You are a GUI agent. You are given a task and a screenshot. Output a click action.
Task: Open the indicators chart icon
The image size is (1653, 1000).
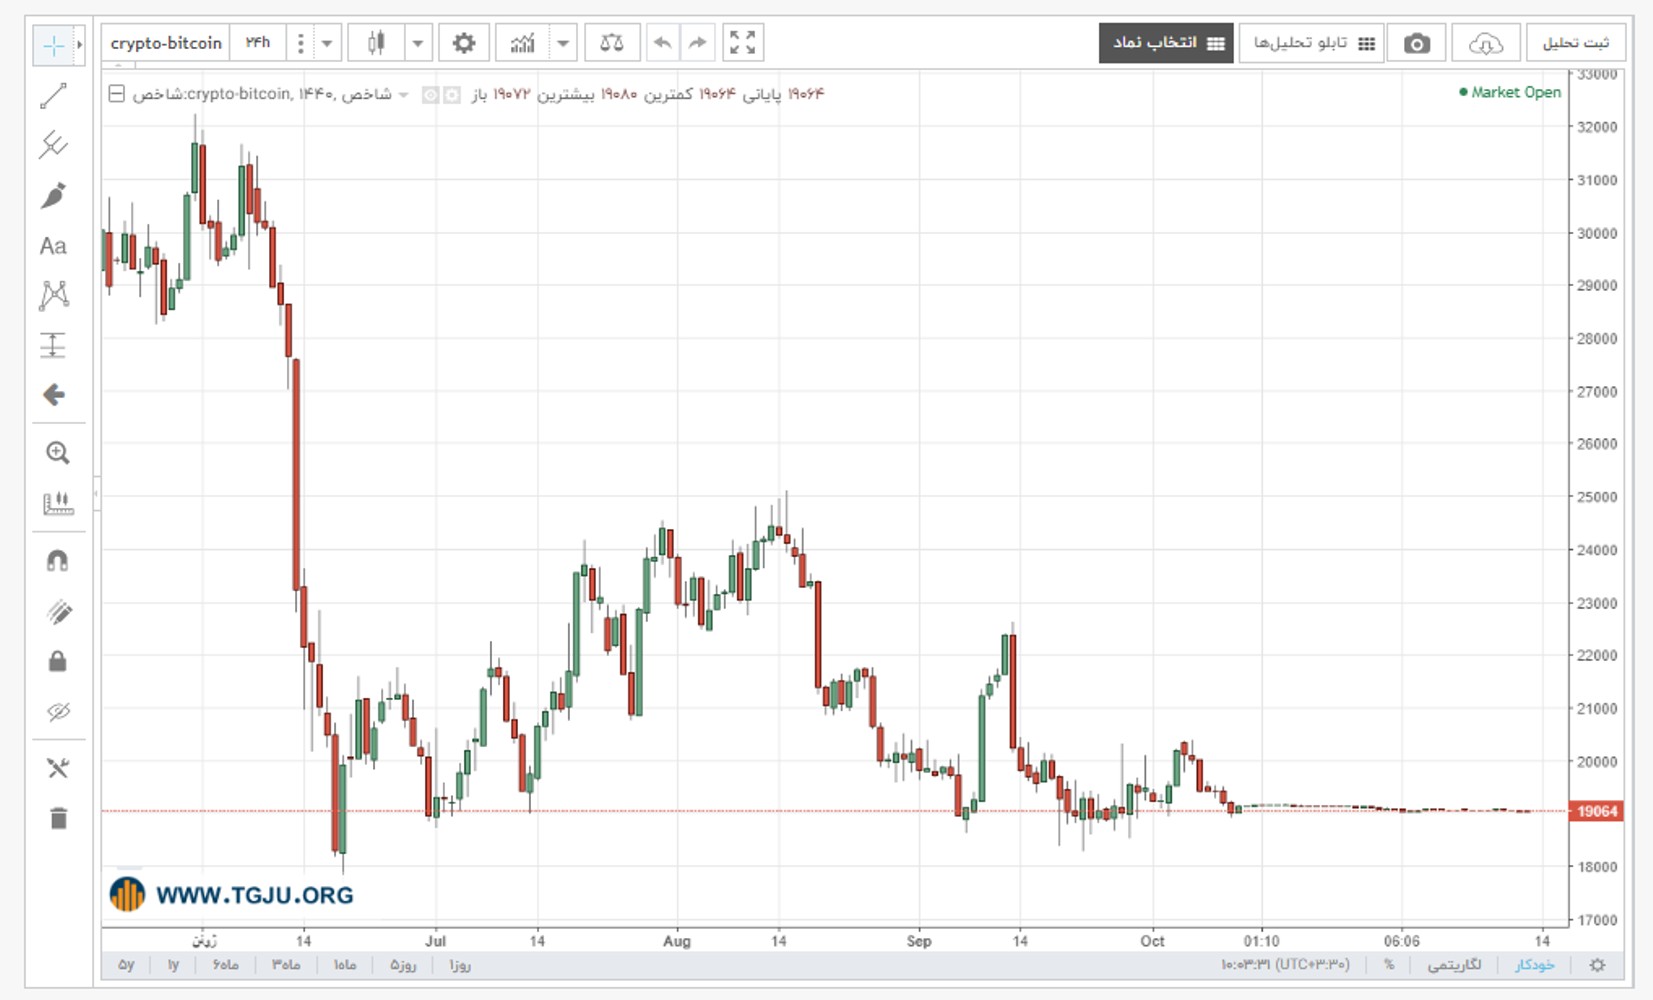(x=522, y=43)
